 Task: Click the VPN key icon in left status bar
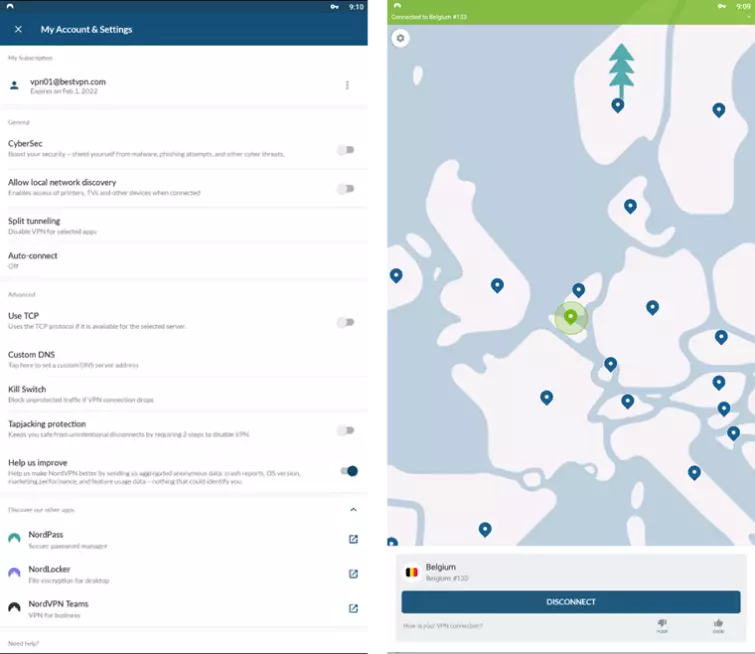click(x=334, y=7)
